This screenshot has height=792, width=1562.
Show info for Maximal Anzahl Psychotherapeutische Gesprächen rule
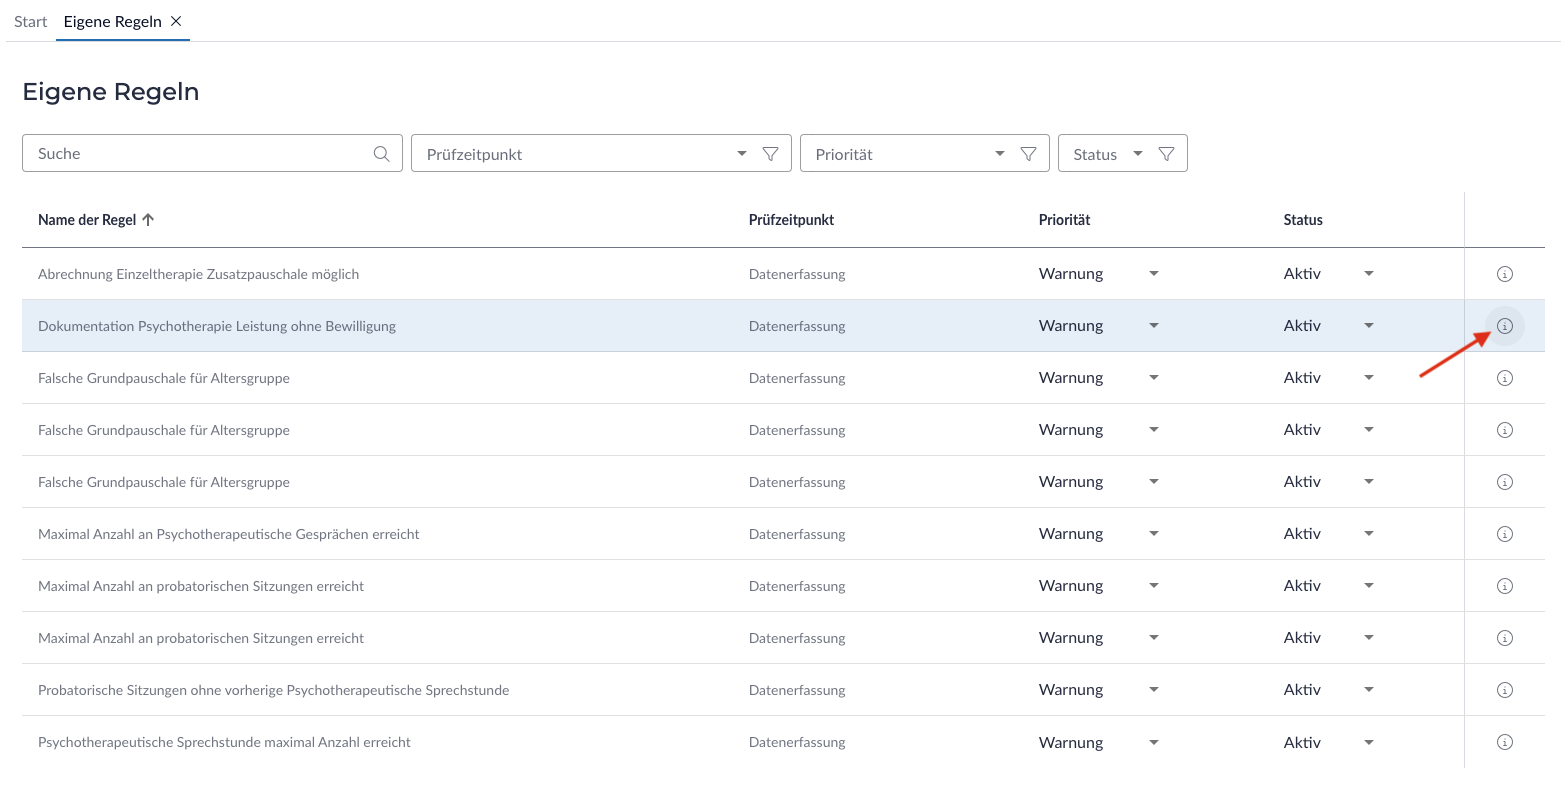pyautogui.click(x=1504, y=534)
